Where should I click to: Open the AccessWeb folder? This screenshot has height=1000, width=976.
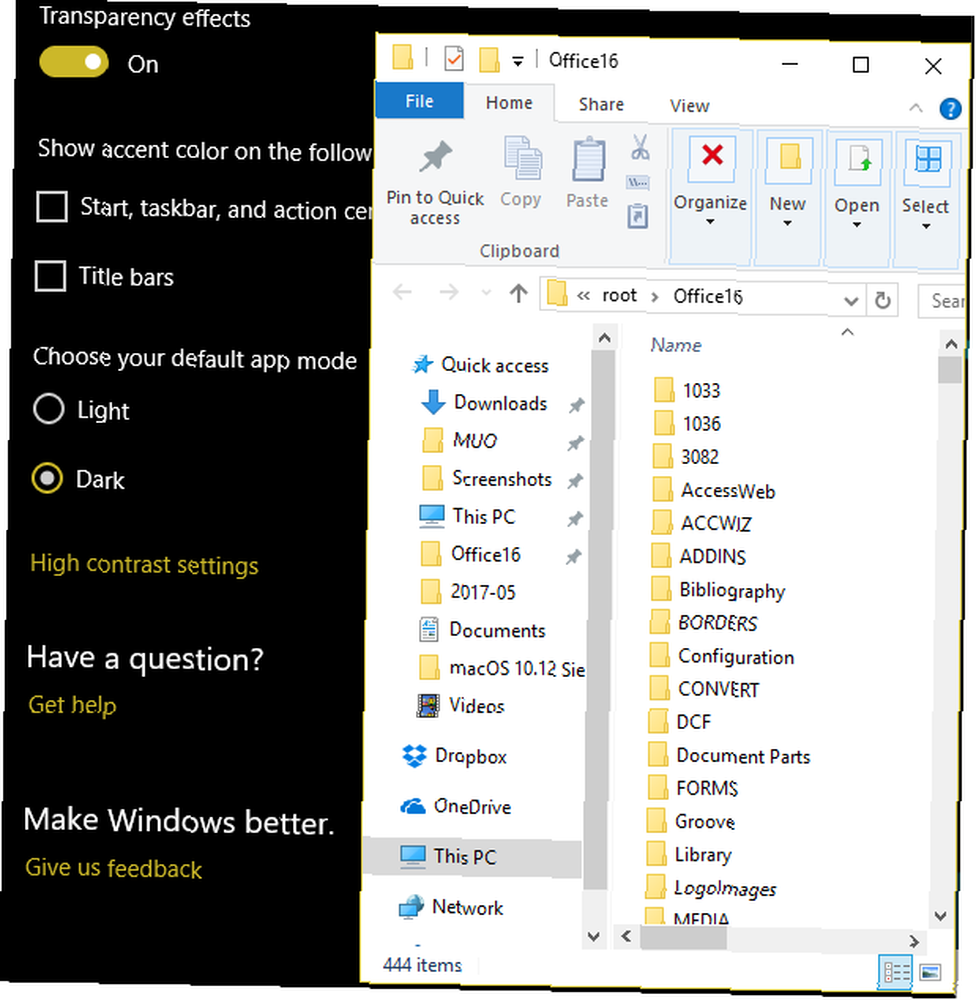pyautogui.click(x=714, y=490)
